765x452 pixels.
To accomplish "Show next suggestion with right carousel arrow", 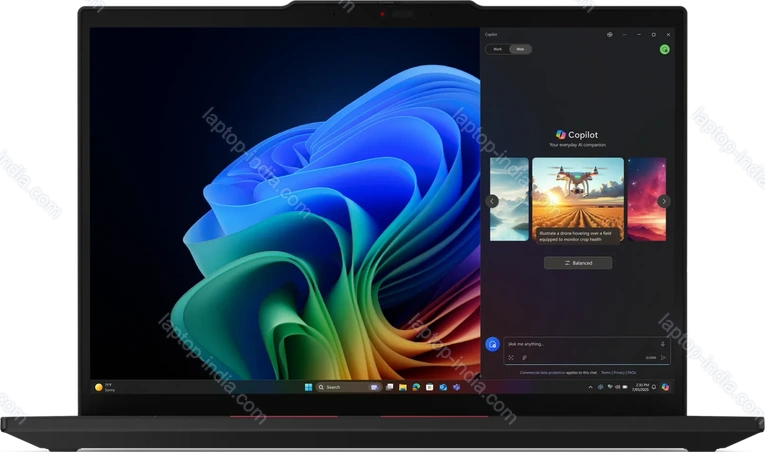I will pyautogui.click(x=664, y=201).
